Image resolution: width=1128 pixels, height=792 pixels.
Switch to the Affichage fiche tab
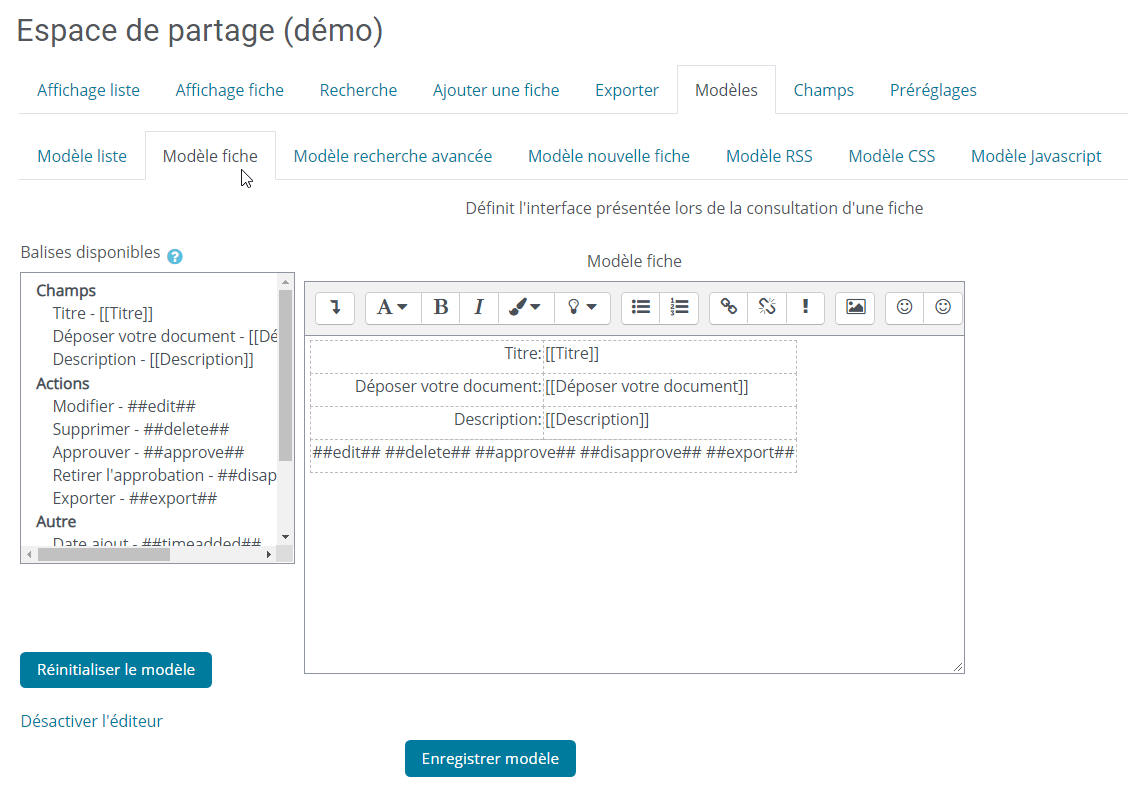229,90
